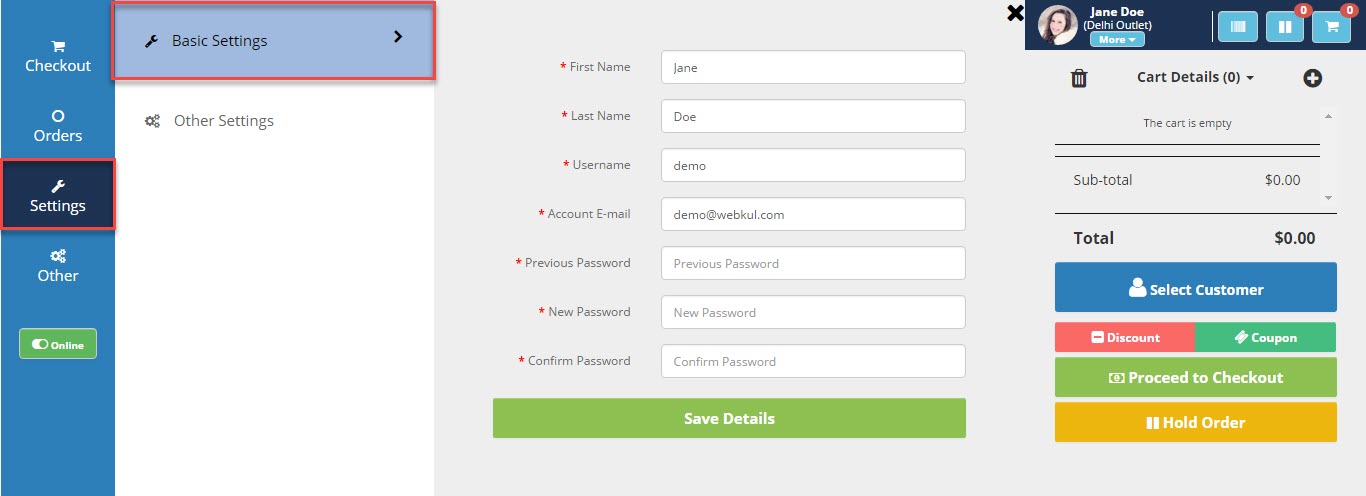Go to Orders in the sidebar

click(x=58, y=126)
